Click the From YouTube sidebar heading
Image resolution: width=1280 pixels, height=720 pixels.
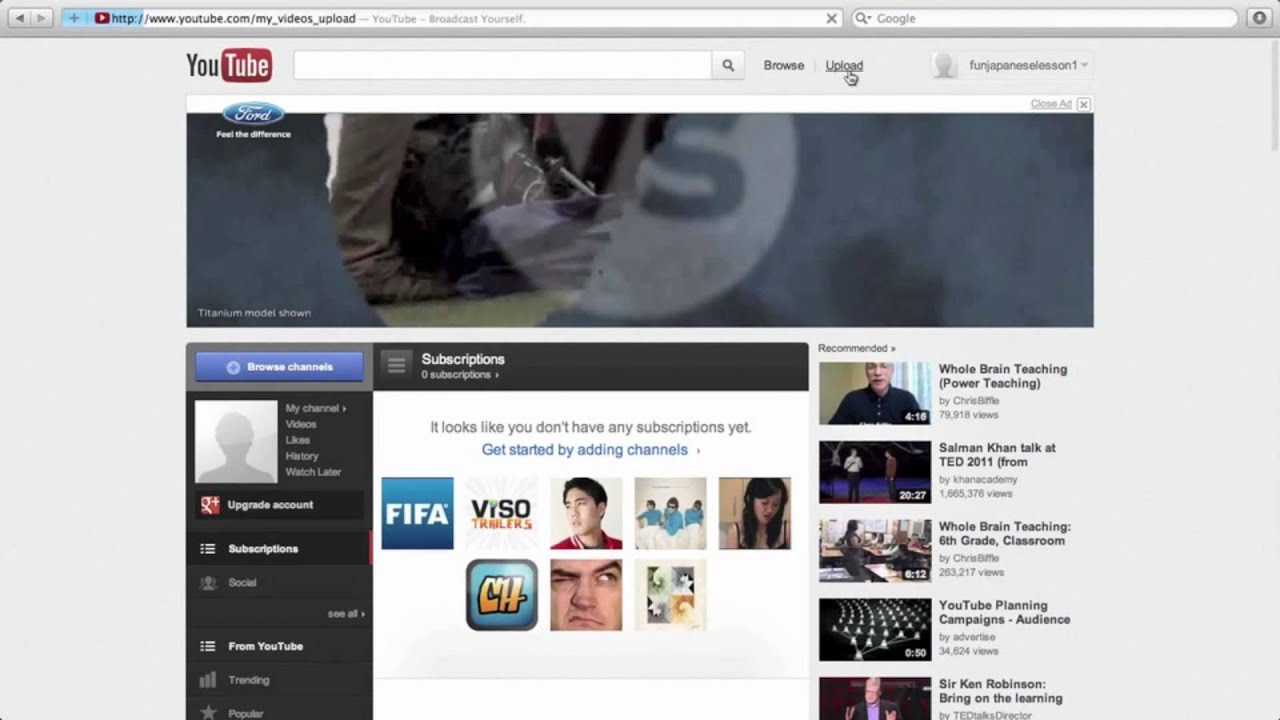(265, 646)
